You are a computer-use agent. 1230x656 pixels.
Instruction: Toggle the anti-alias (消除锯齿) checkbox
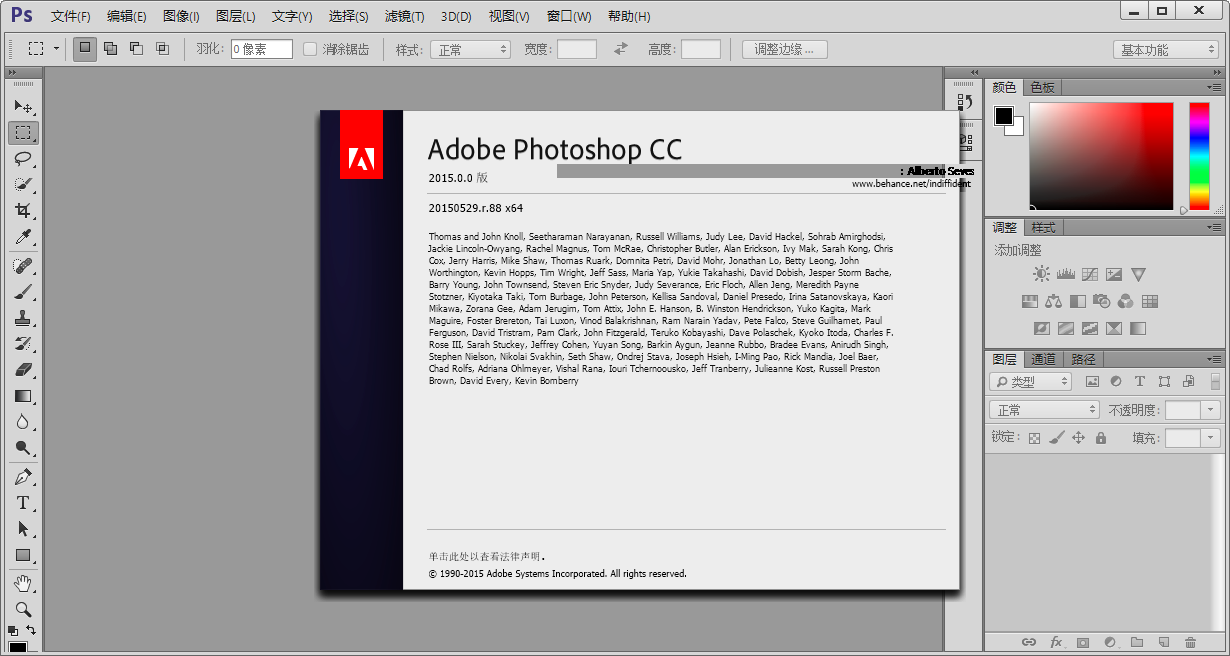[x=310, y=49]
